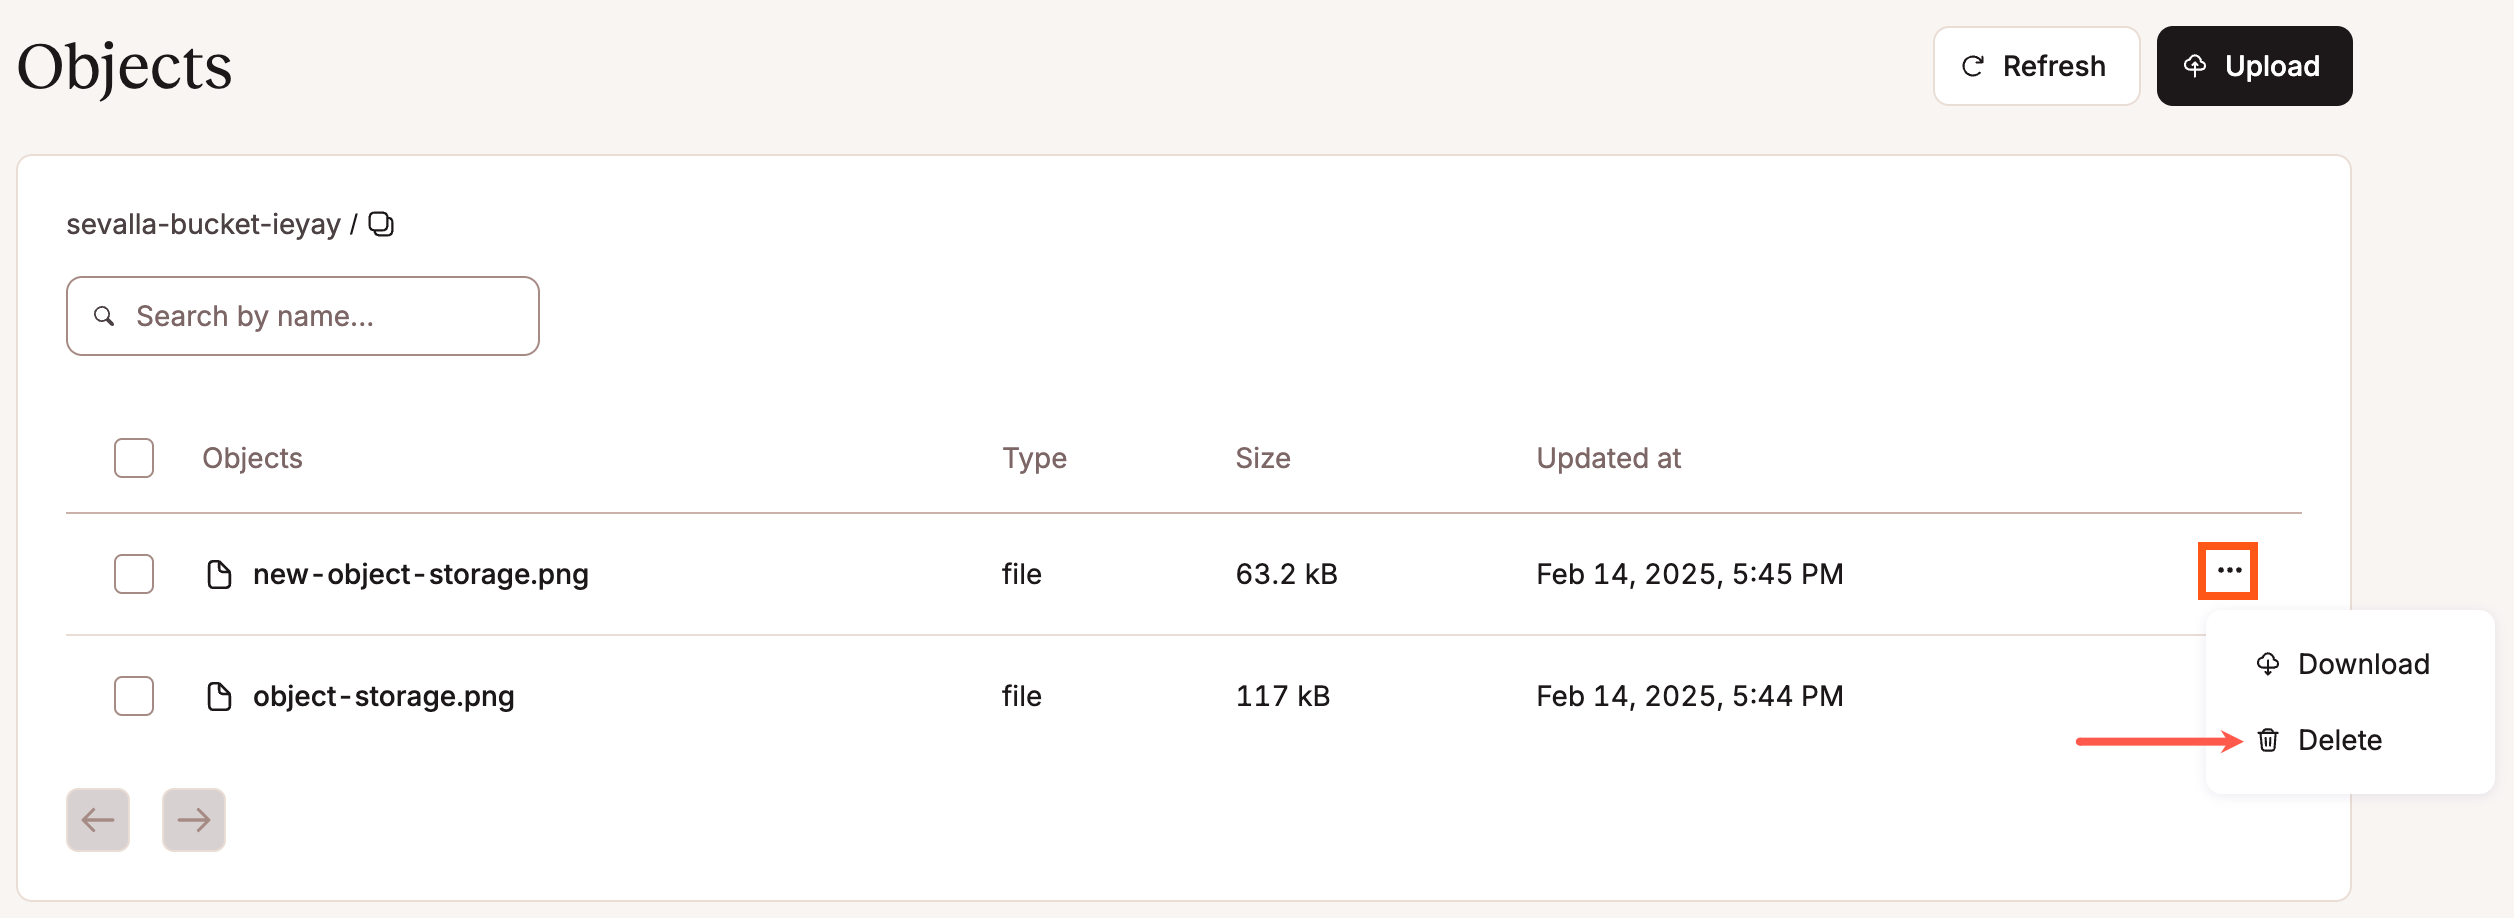
Task: Select the file icon next to new-object-storage.png
Action: (220, 574)
